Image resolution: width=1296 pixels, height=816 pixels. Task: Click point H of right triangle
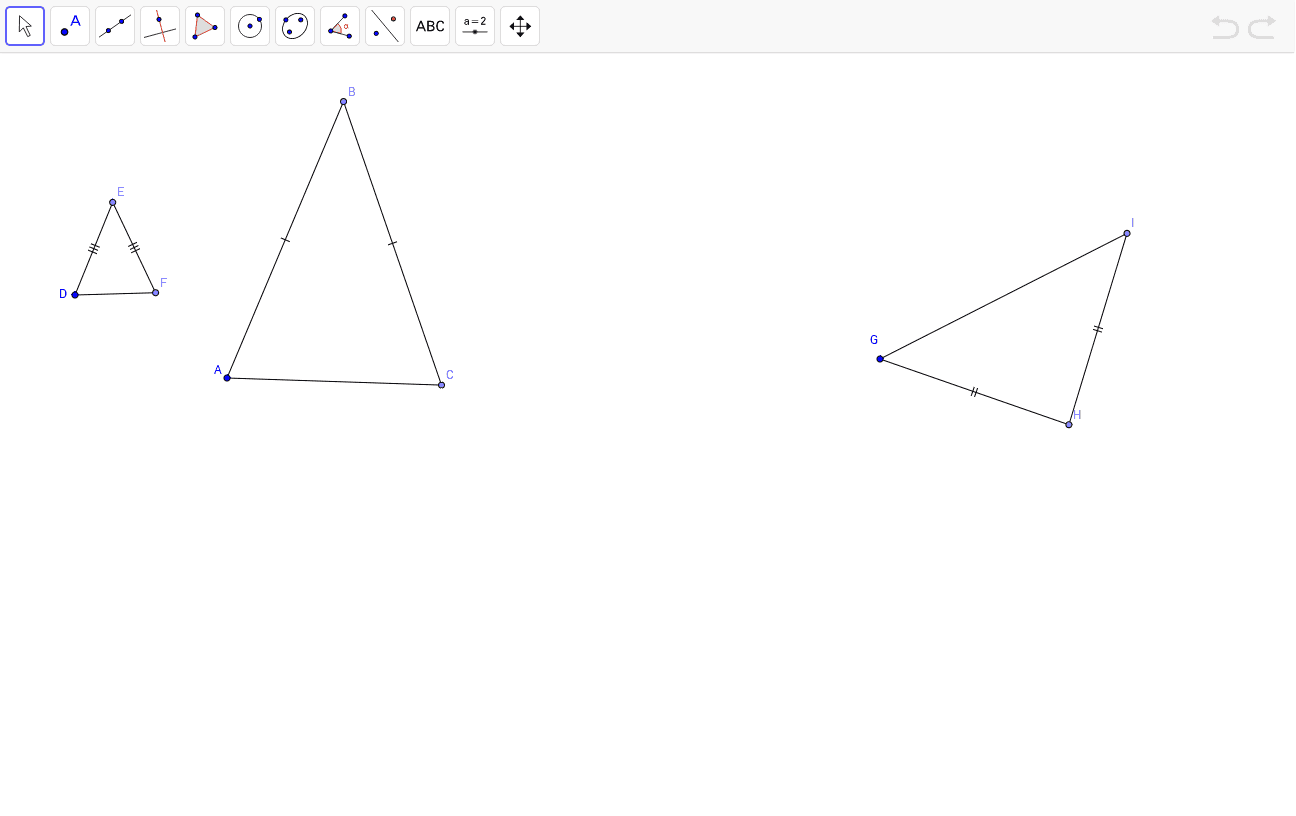(1069, 425)
